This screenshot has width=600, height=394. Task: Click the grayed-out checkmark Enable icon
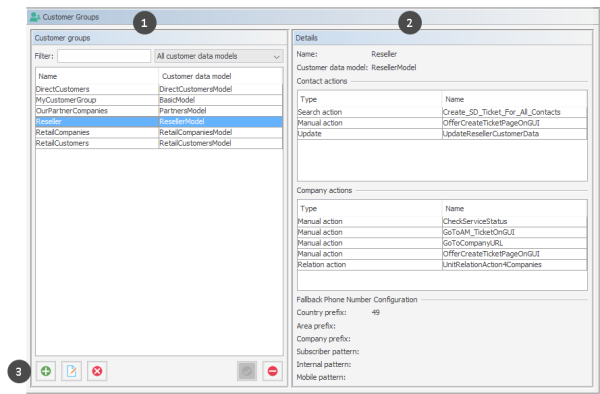[247, 371]
